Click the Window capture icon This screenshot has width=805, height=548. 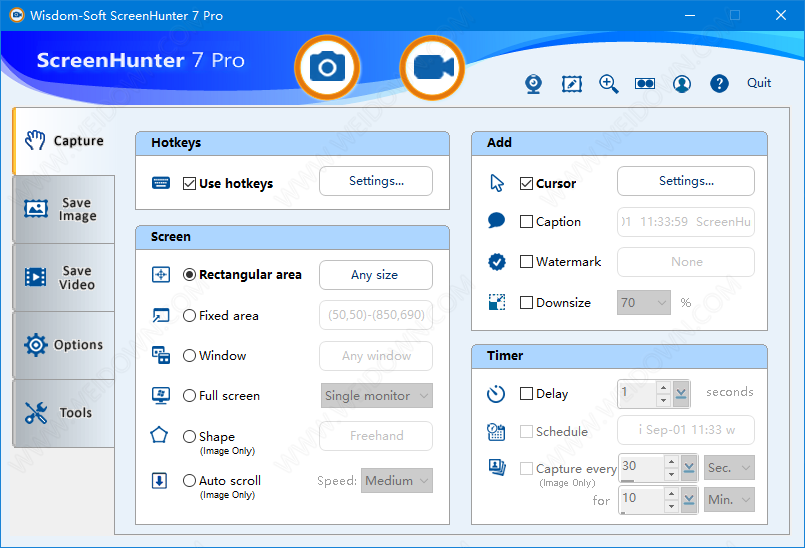coord(161,355)
